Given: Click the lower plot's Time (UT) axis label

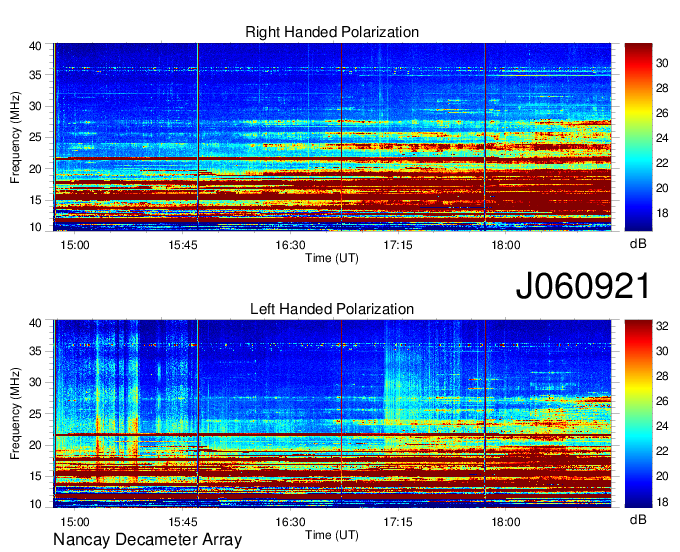Looking at the screenshot, I should [332, 535].
